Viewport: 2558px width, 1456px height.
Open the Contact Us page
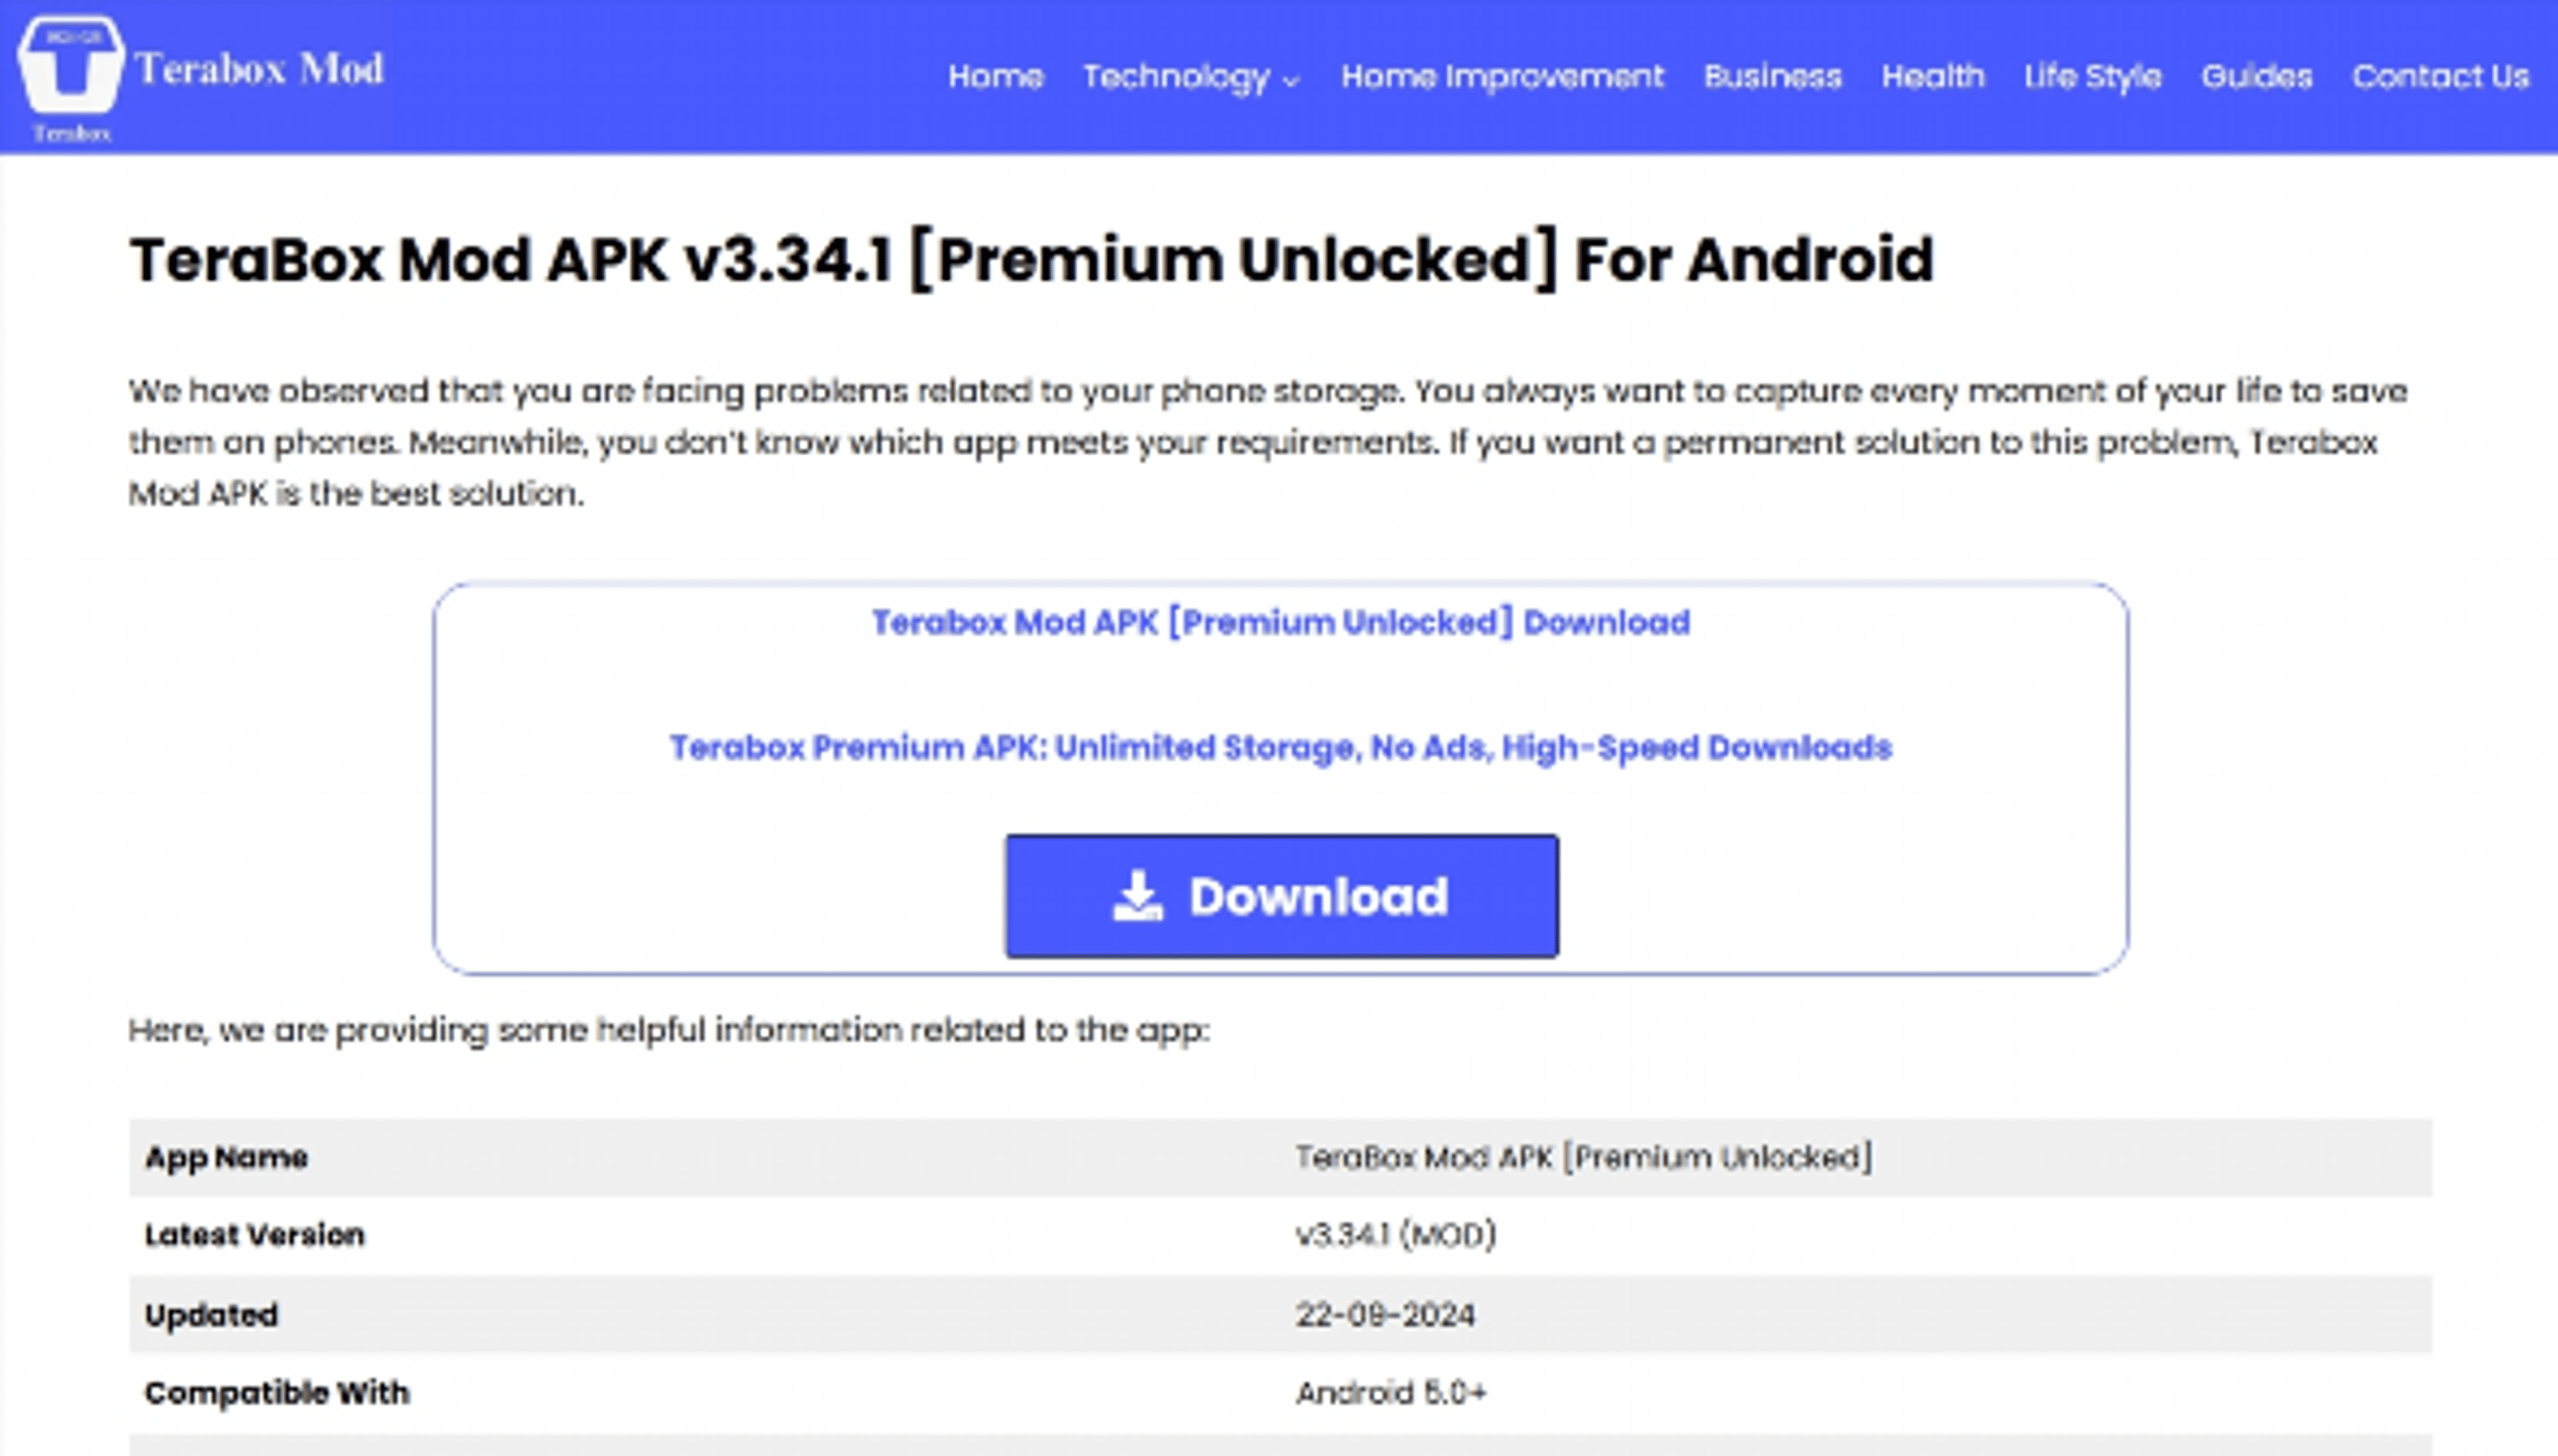click(x=2440, y=76)
